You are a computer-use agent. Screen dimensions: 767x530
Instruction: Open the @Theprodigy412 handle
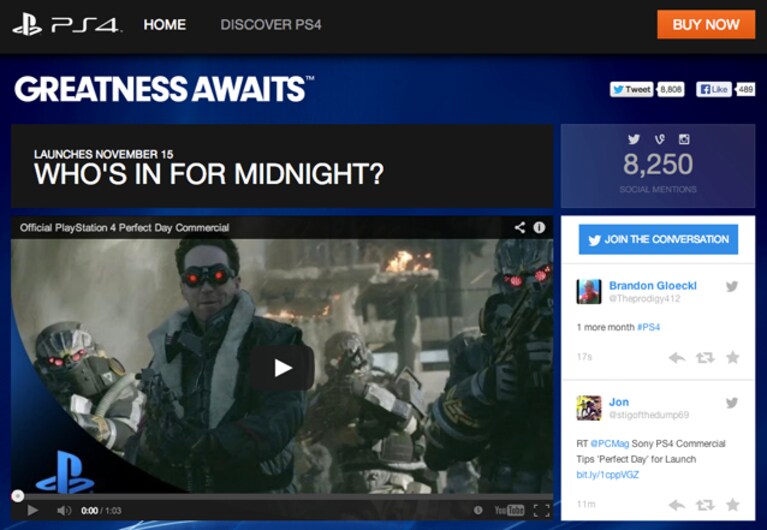[644, 299]
